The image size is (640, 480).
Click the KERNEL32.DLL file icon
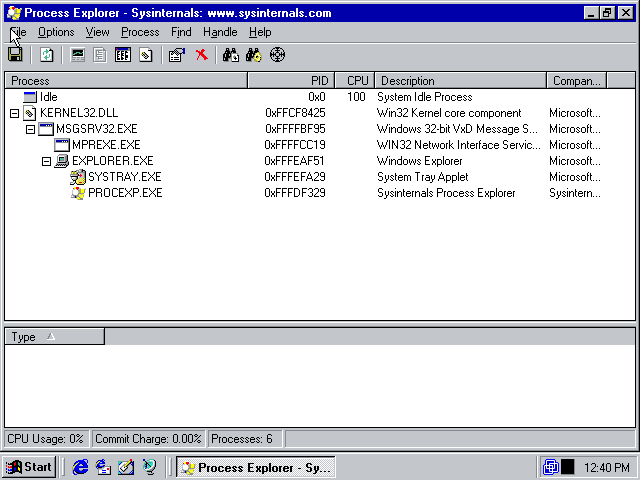point(29,113)
